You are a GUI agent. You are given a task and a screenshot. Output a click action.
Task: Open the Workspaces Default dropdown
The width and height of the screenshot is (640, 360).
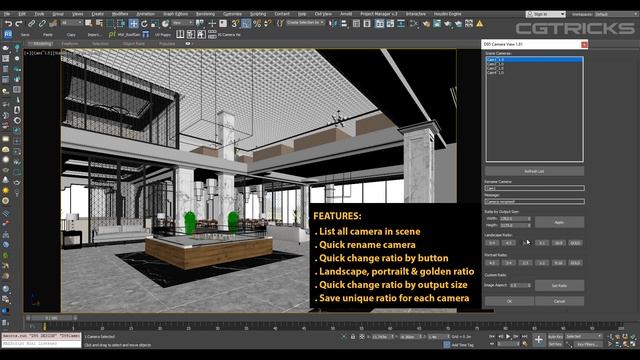[616, 14]
